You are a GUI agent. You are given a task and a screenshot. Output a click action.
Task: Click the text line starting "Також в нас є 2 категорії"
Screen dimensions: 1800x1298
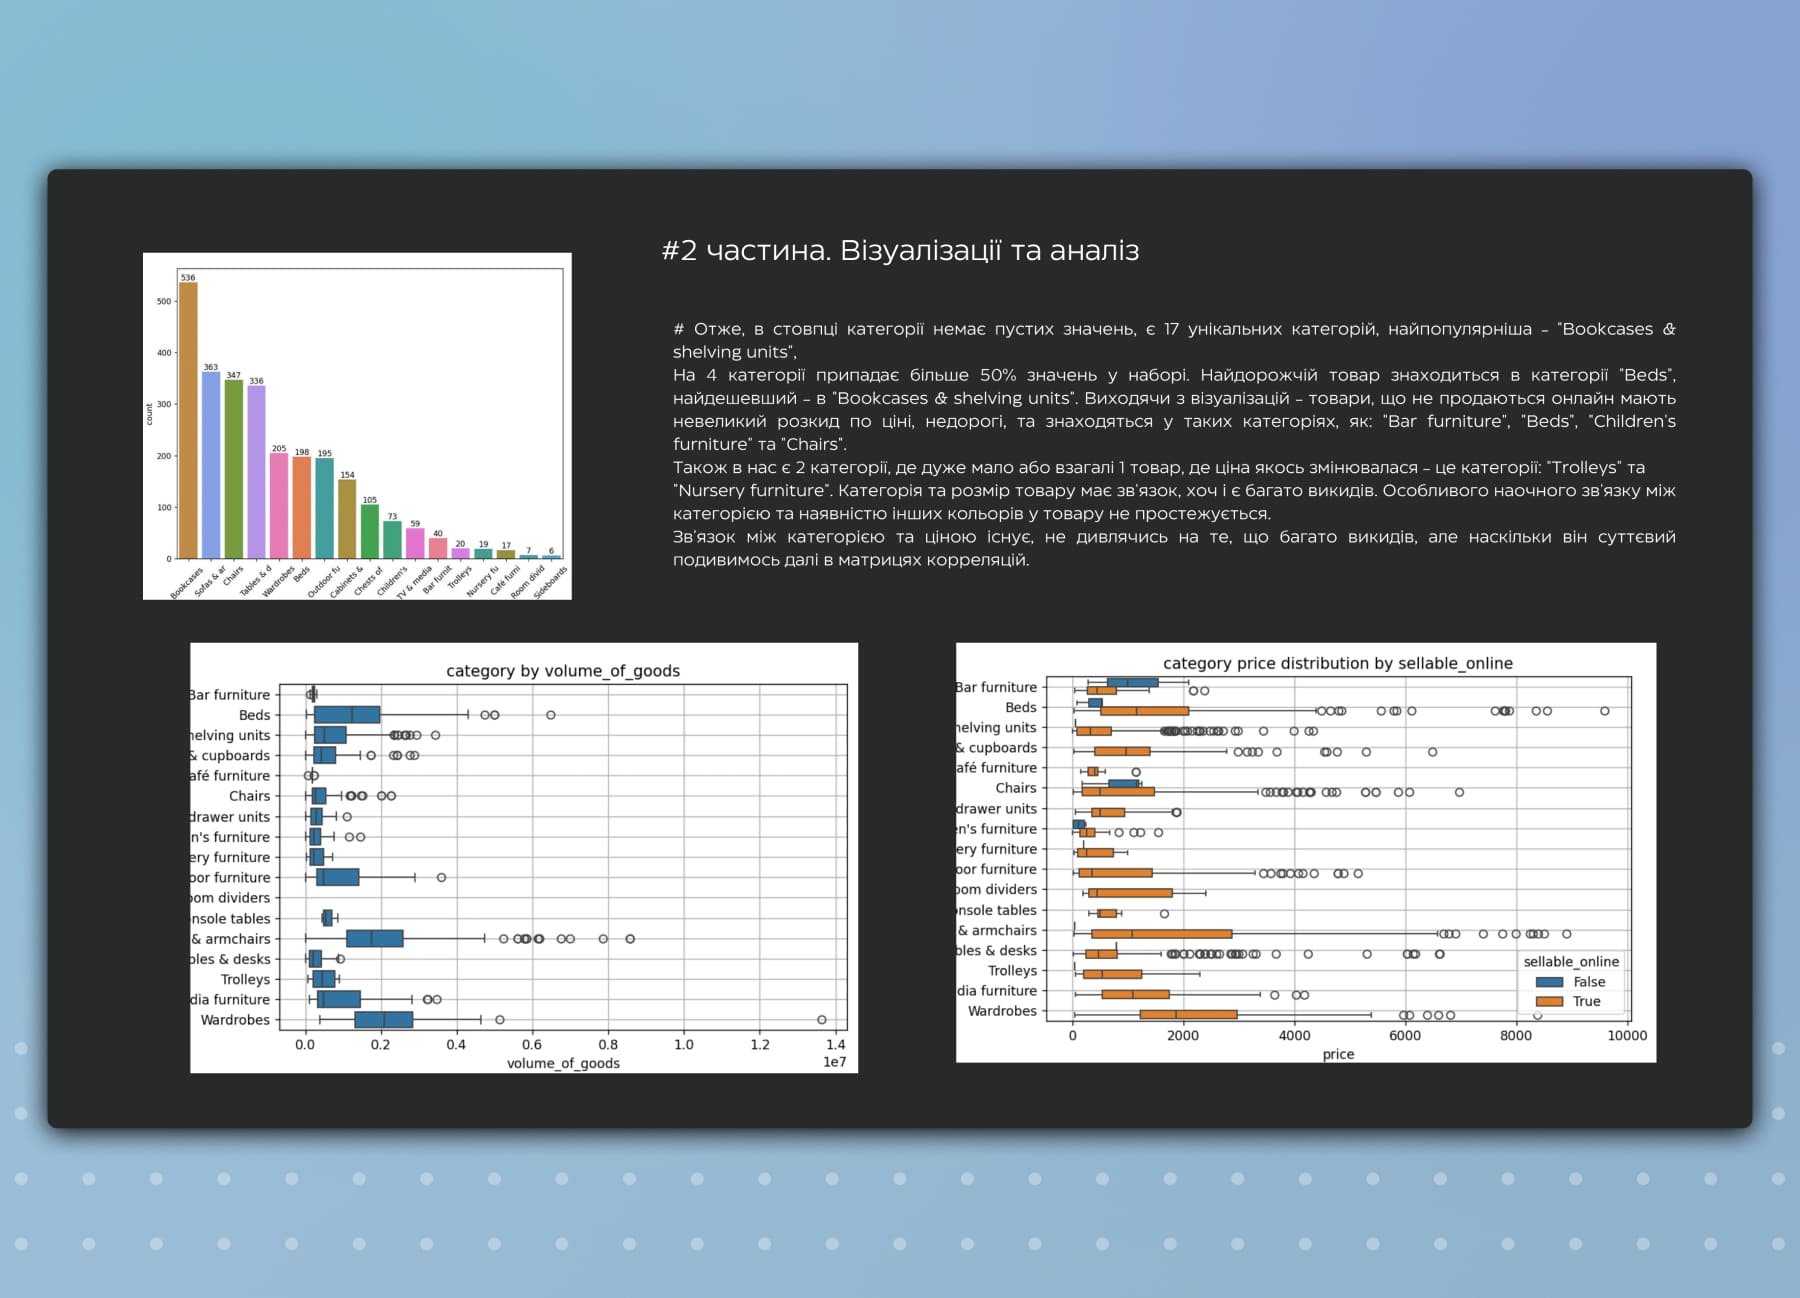[x=1159, y=468]
